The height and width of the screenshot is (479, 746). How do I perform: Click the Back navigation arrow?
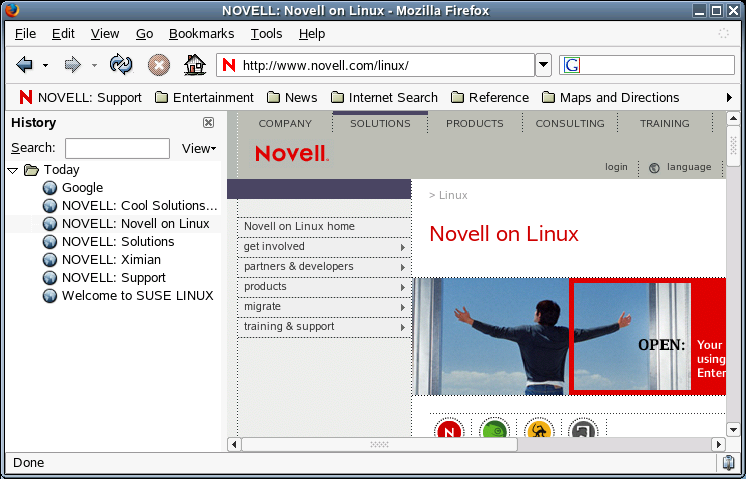tap(24, 65)
